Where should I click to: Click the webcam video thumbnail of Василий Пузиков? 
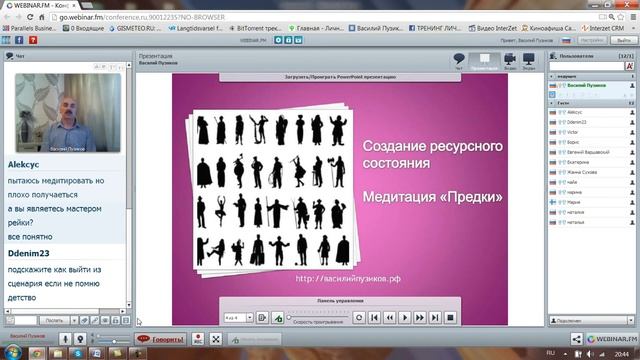point(68,113)
